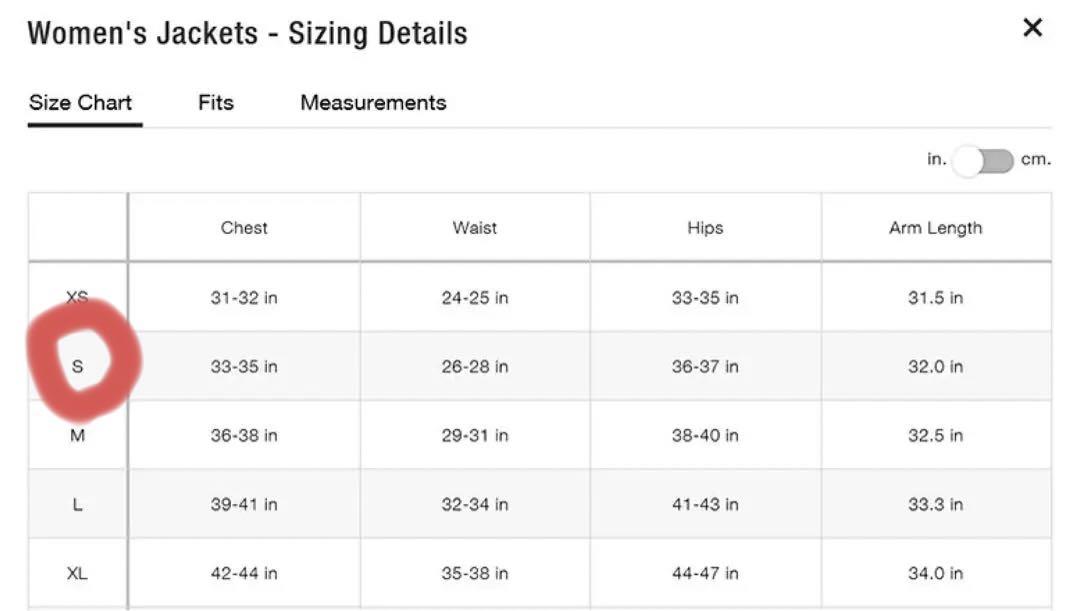1080x611 pixels.
Task: Select the M size row label
Action: [77, 435]
